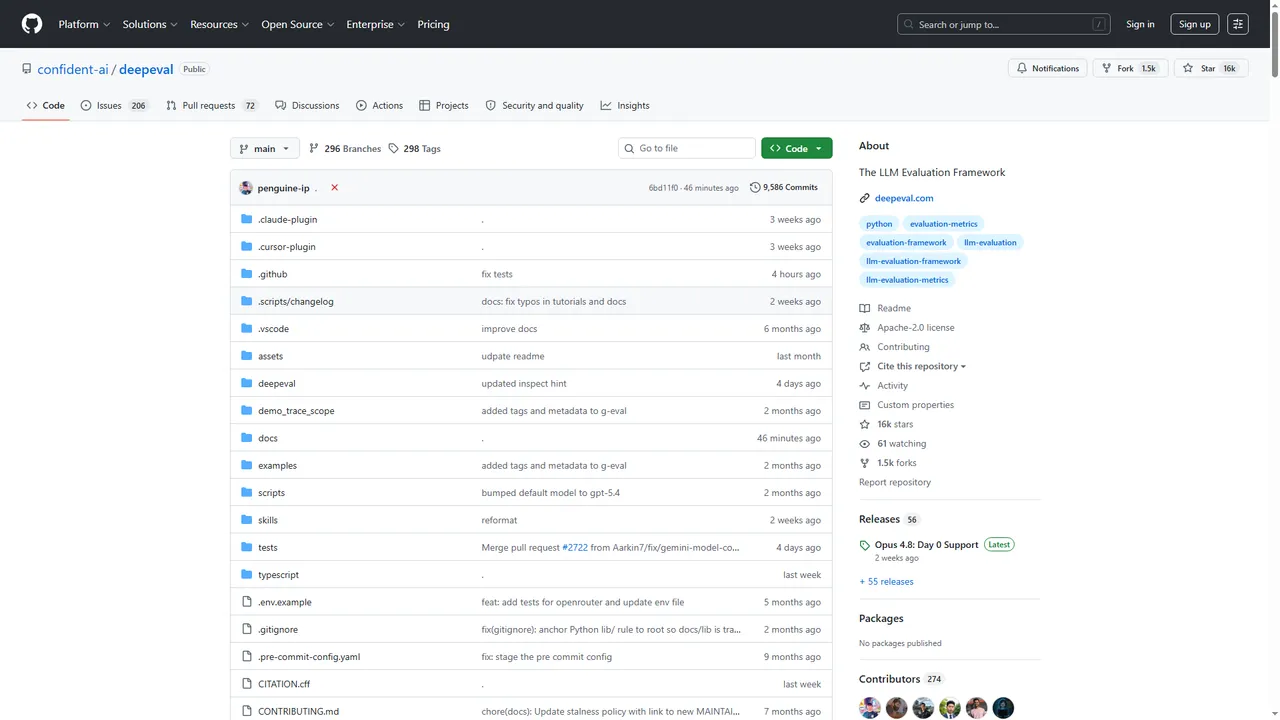The image size is (1280, 720).
Task: Expand the Solutions menu
Action: click(150, 24)
